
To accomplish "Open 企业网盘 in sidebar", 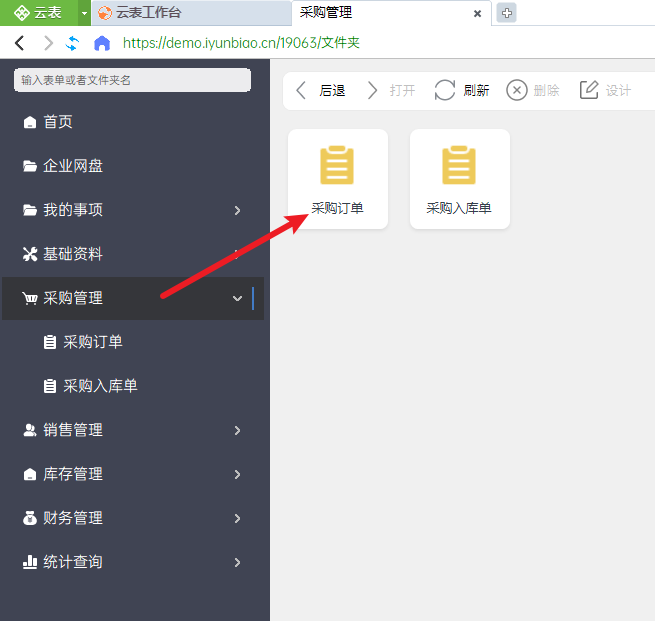I will tap(132, 166).
